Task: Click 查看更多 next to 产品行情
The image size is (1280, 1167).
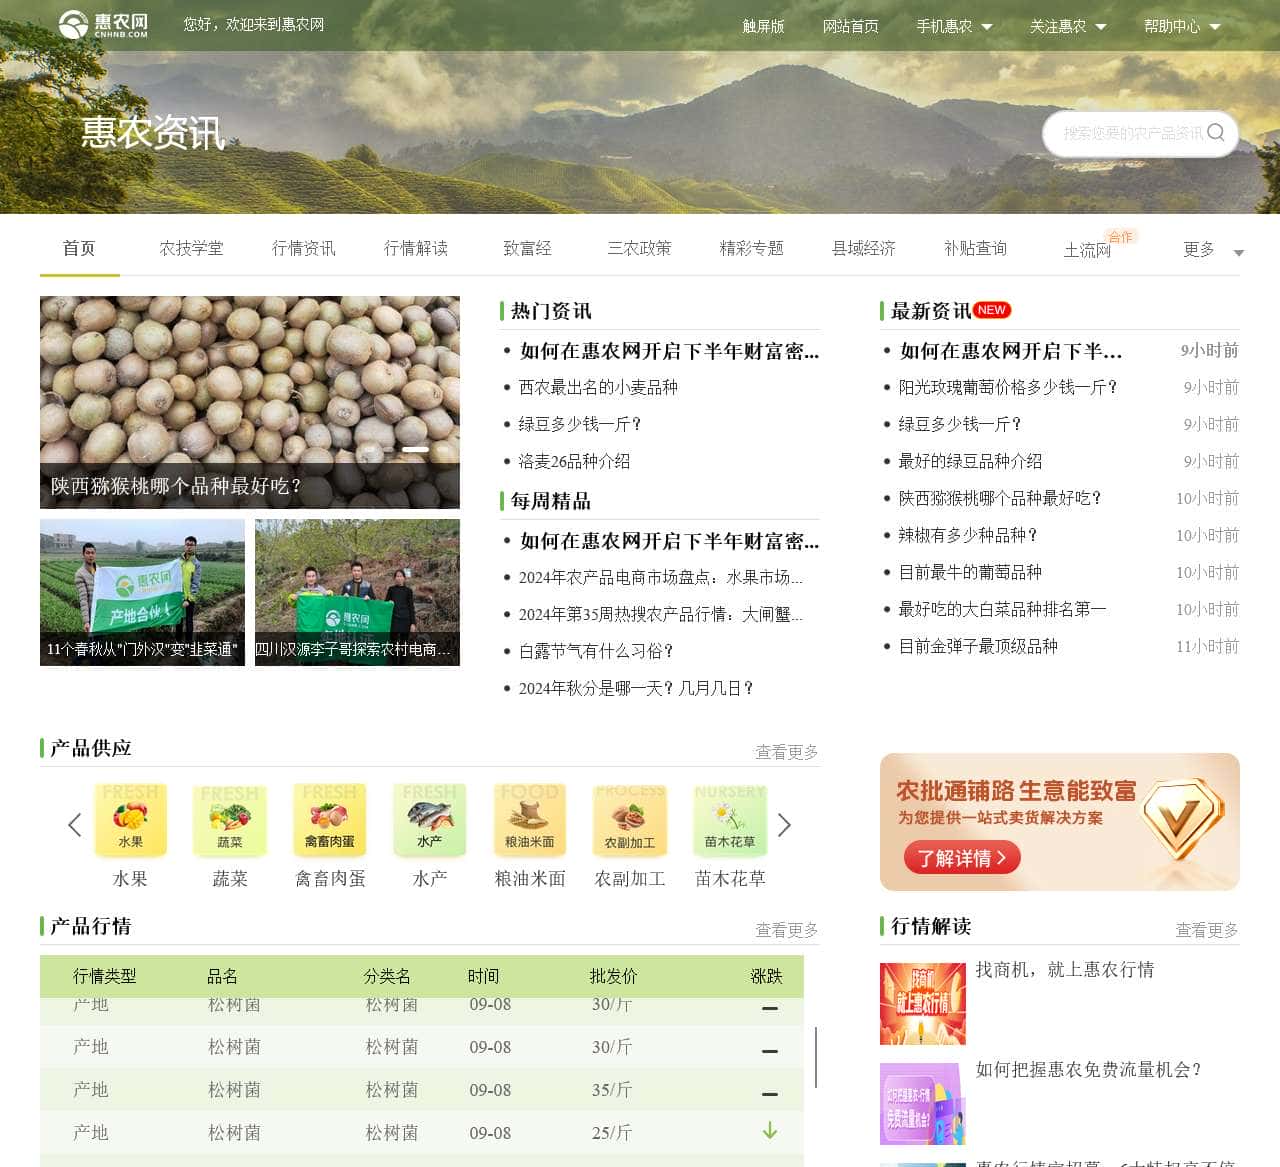Action: [x=787, y=930]
